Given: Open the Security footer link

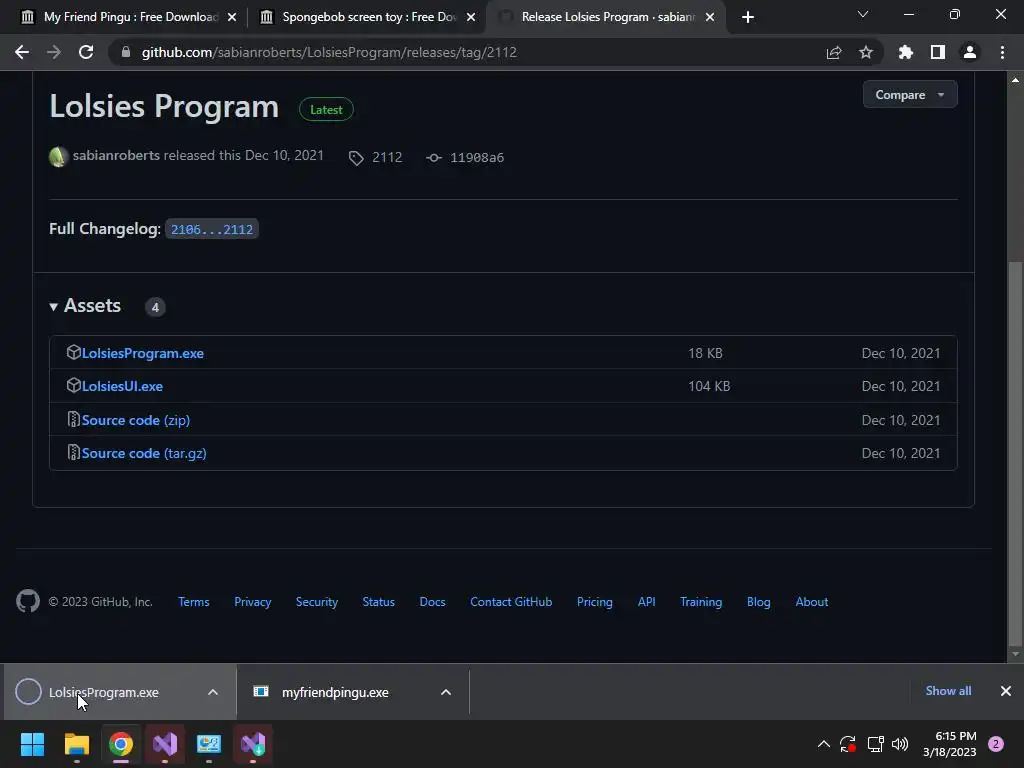Looking at the screenshot, I should pyautogui.click(x=317, y=602).
